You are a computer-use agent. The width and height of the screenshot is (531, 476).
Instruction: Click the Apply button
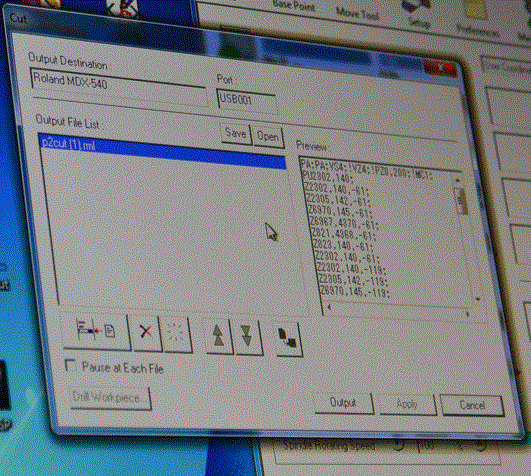click(x=407, y=404)
